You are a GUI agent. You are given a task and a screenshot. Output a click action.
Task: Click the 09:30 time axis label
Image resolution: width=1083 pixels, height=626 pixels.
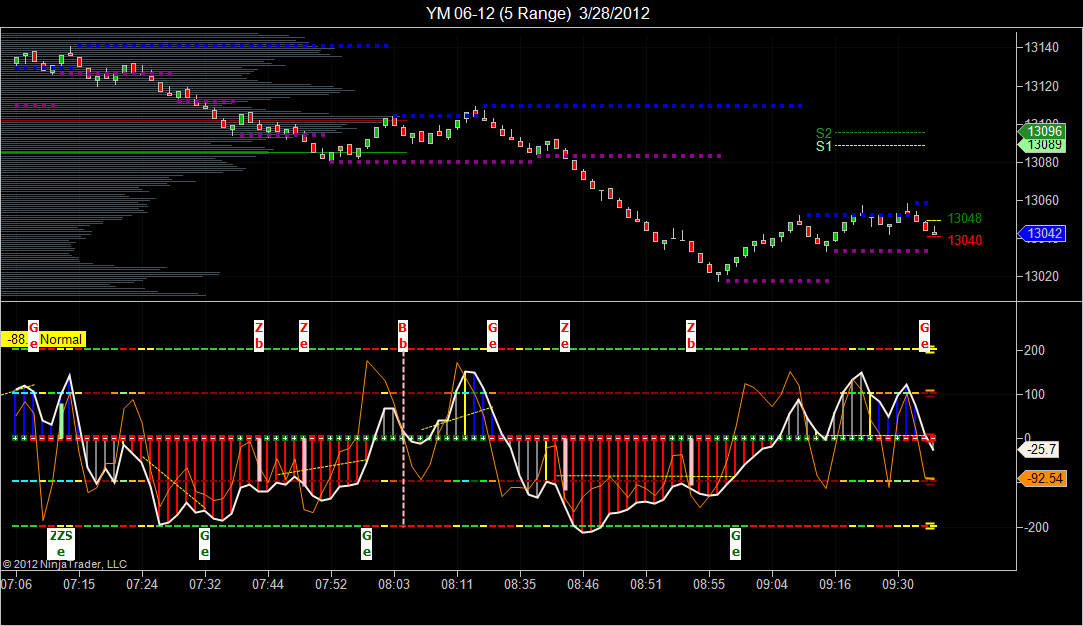click(x=898, y=585)
